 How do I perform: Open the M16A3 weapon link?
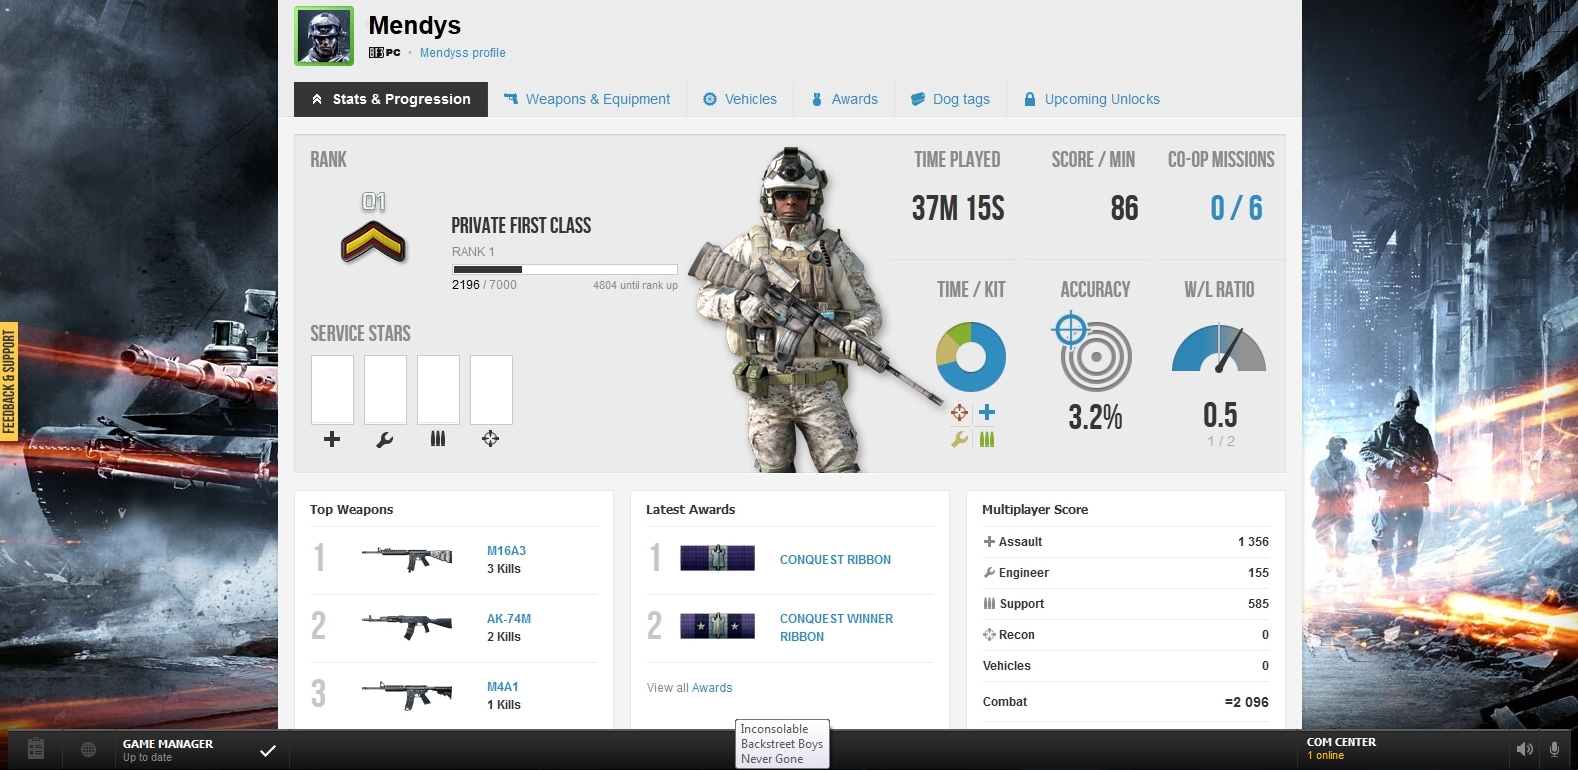(x=506, y=551)
